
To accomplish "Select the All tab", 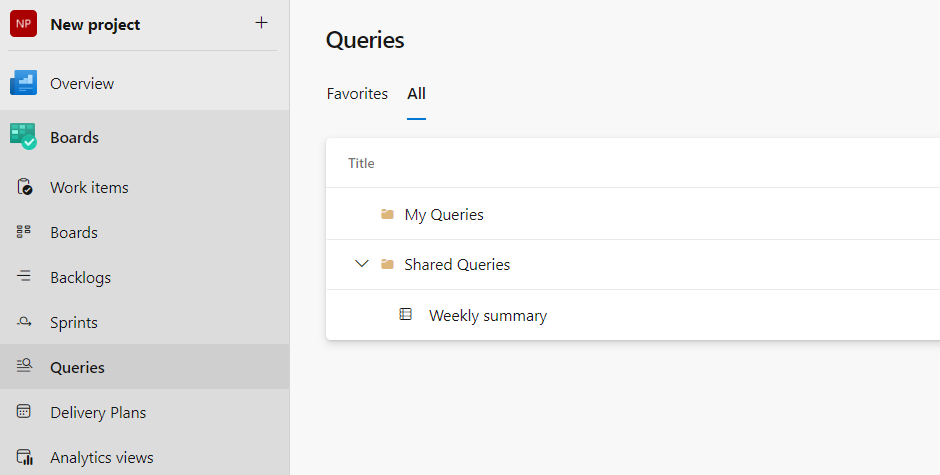I will click(416, 93).
